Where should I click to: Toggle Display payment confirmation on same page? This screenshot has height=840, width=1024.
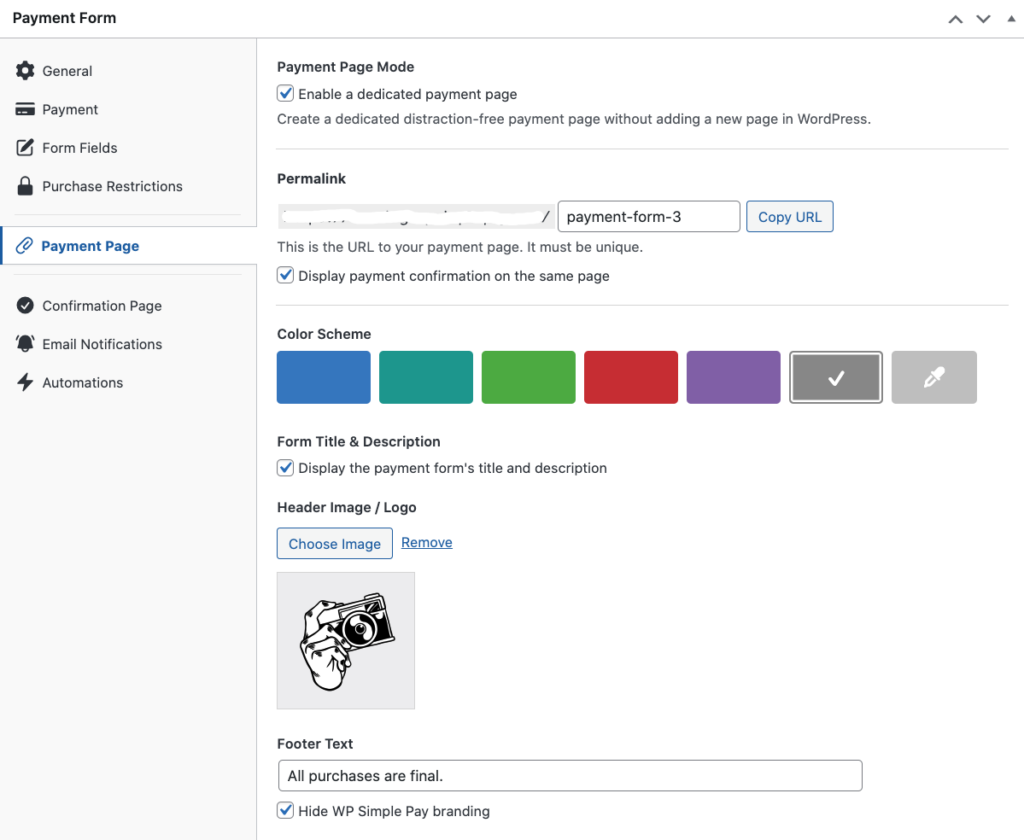(286, 276)
